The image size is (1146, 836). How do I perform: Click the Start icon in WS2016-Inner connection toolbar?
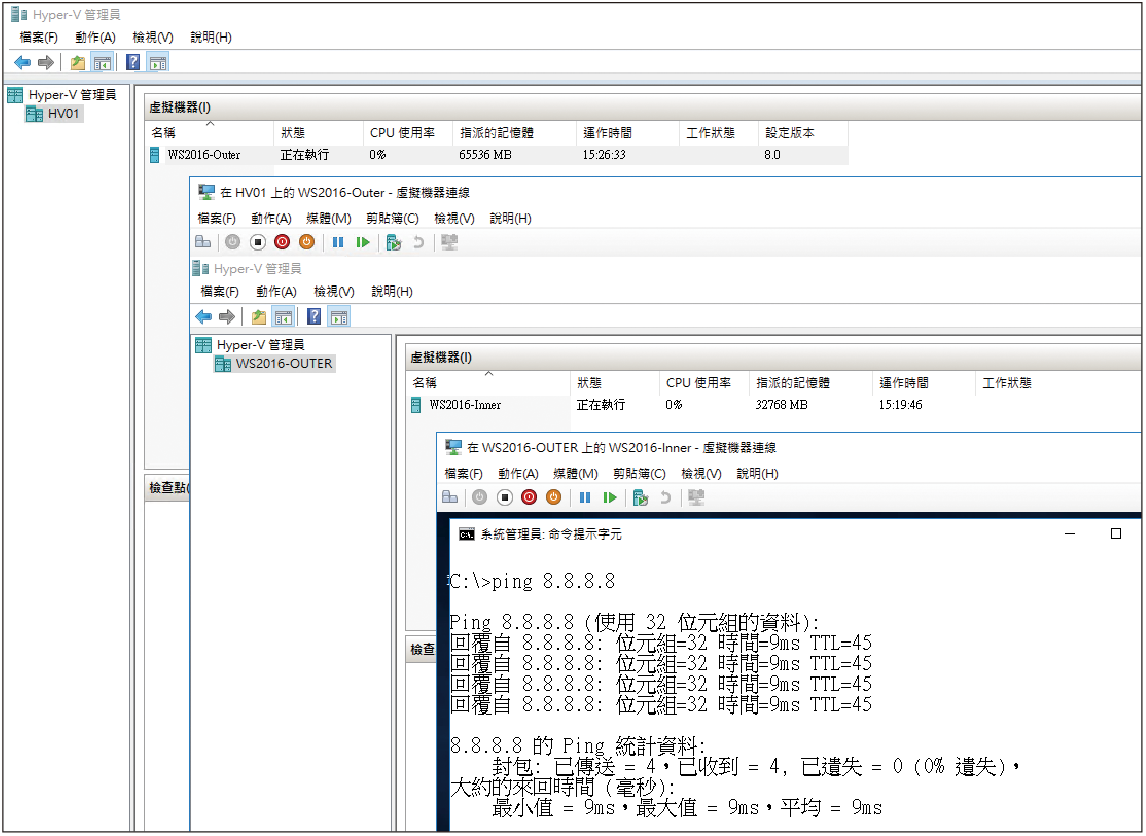pyautogui.click(x=479, y=497)
